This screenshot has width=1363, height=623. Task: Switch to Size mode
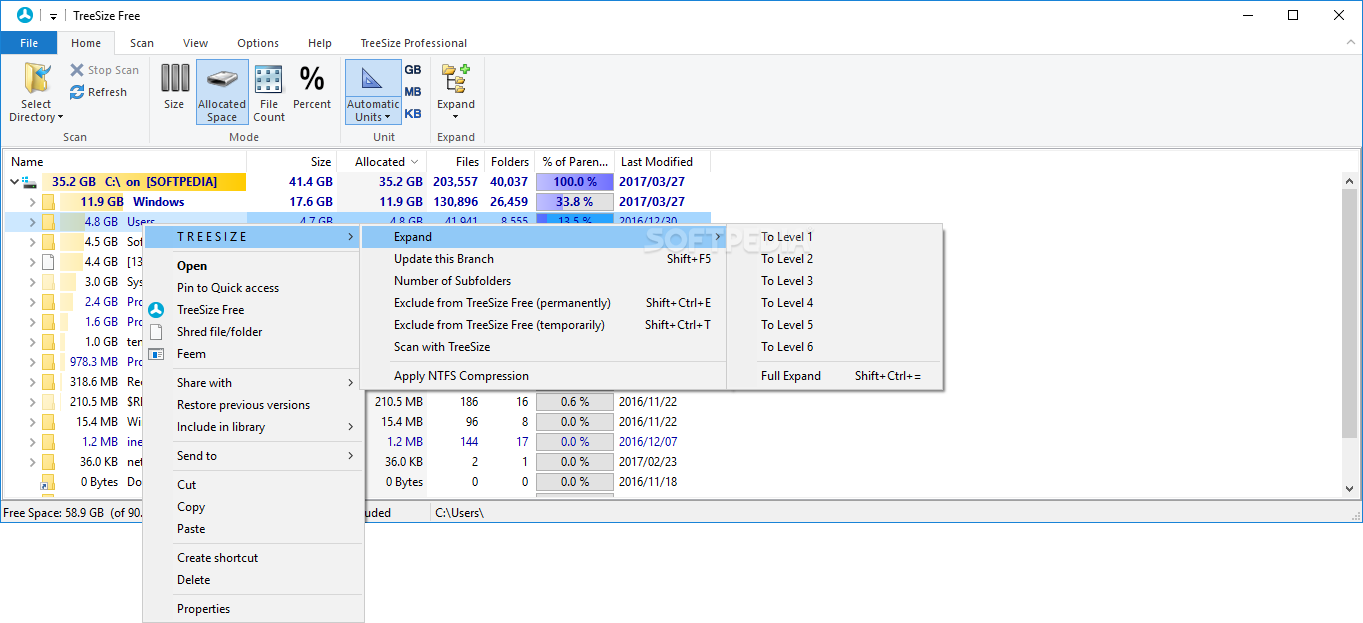tap(174, 86)
